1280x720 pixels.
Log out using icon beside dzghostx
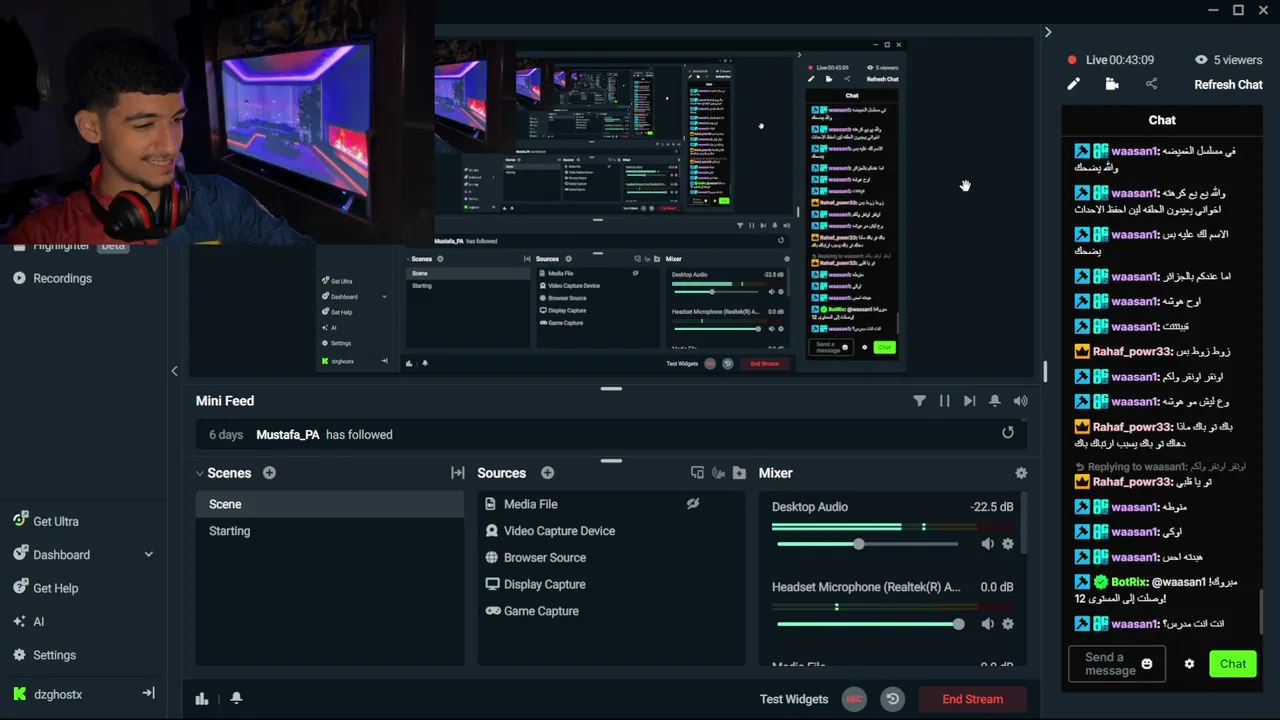click(x=148, y=693)
